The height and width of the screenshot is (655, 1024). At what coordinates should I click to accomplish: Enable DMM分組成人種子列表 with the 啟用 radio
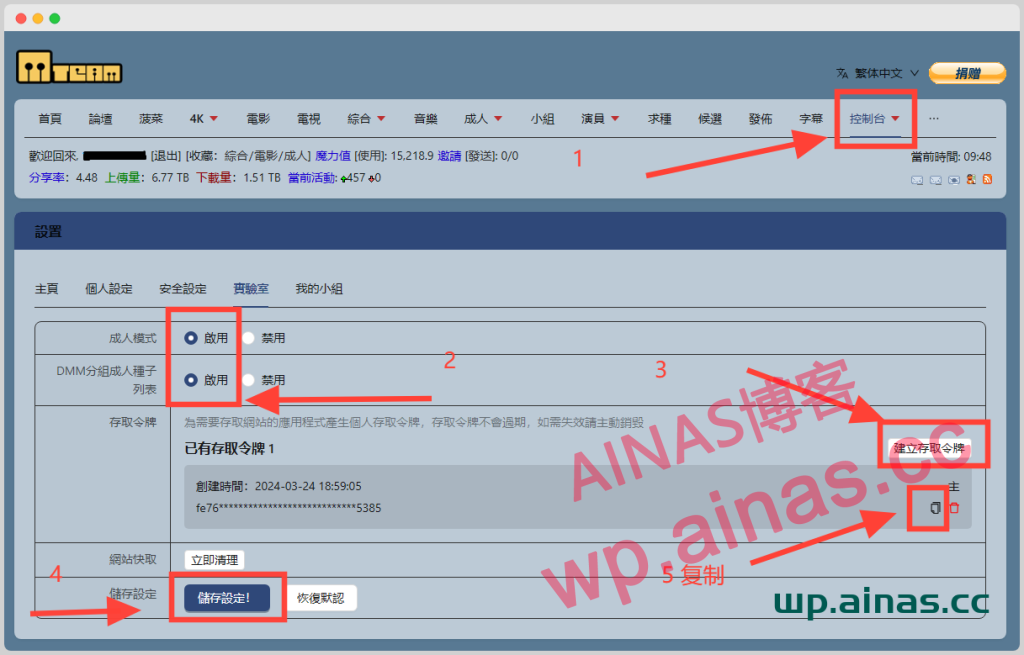tap(191, 380)
